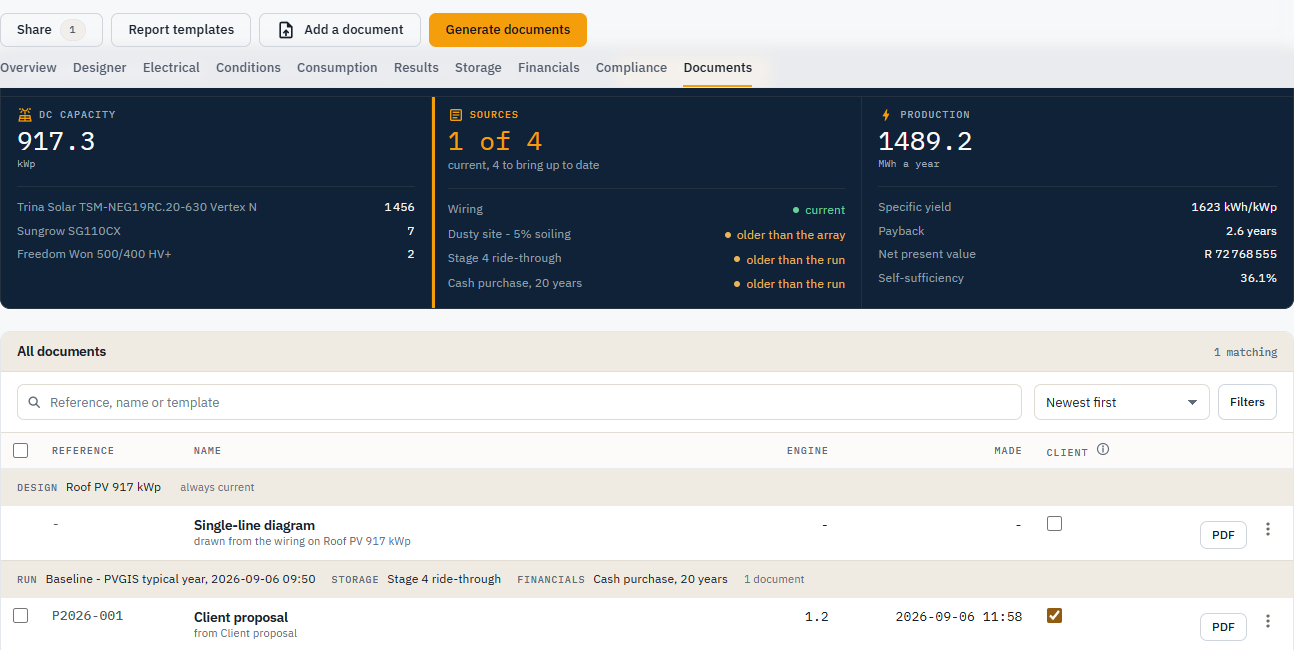Screen dimensions: 1294x650
Task: Click the Payback 2.6 years value
Action: [1251, 231]
